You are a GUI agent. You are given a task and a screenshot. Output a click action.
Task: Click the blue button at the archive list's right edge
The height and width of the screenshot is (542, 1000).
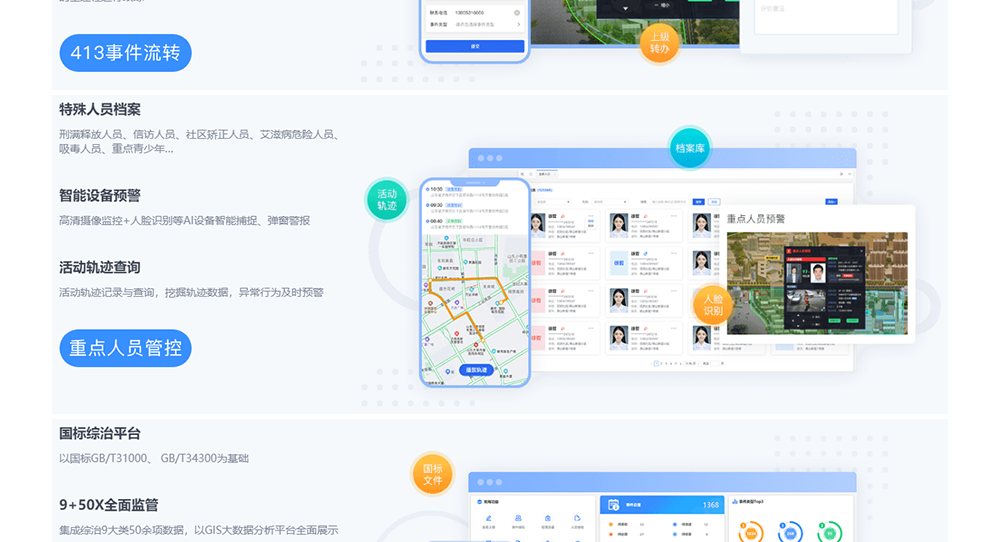[832, 201]
